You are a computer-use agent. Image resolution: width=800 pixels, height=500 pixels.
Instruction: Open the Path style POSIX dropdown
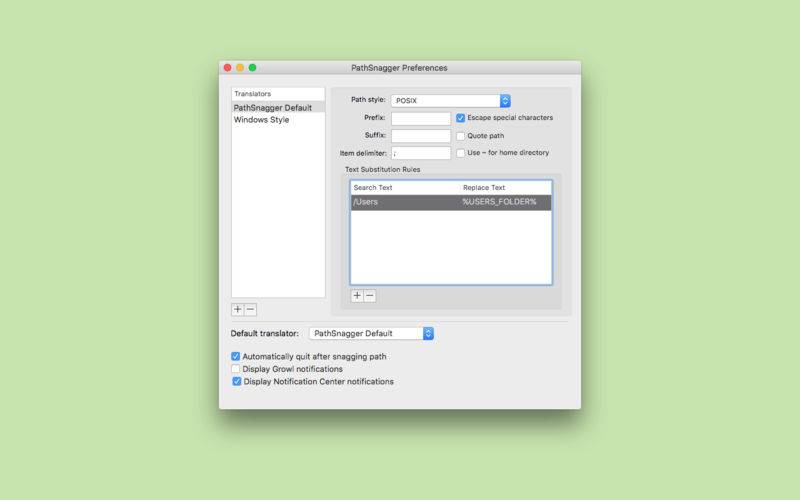(451, 101)
